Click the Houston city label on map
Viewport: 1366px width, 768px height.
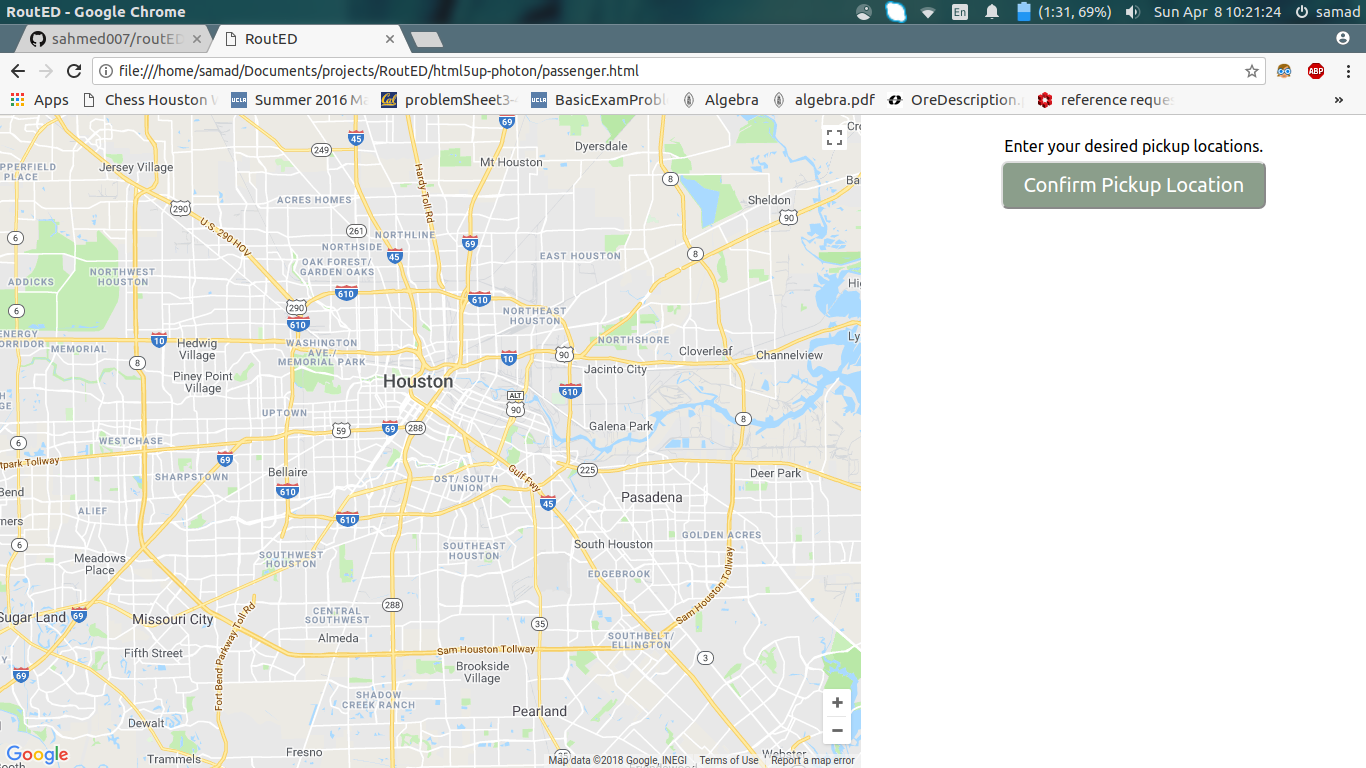point(418,381)
